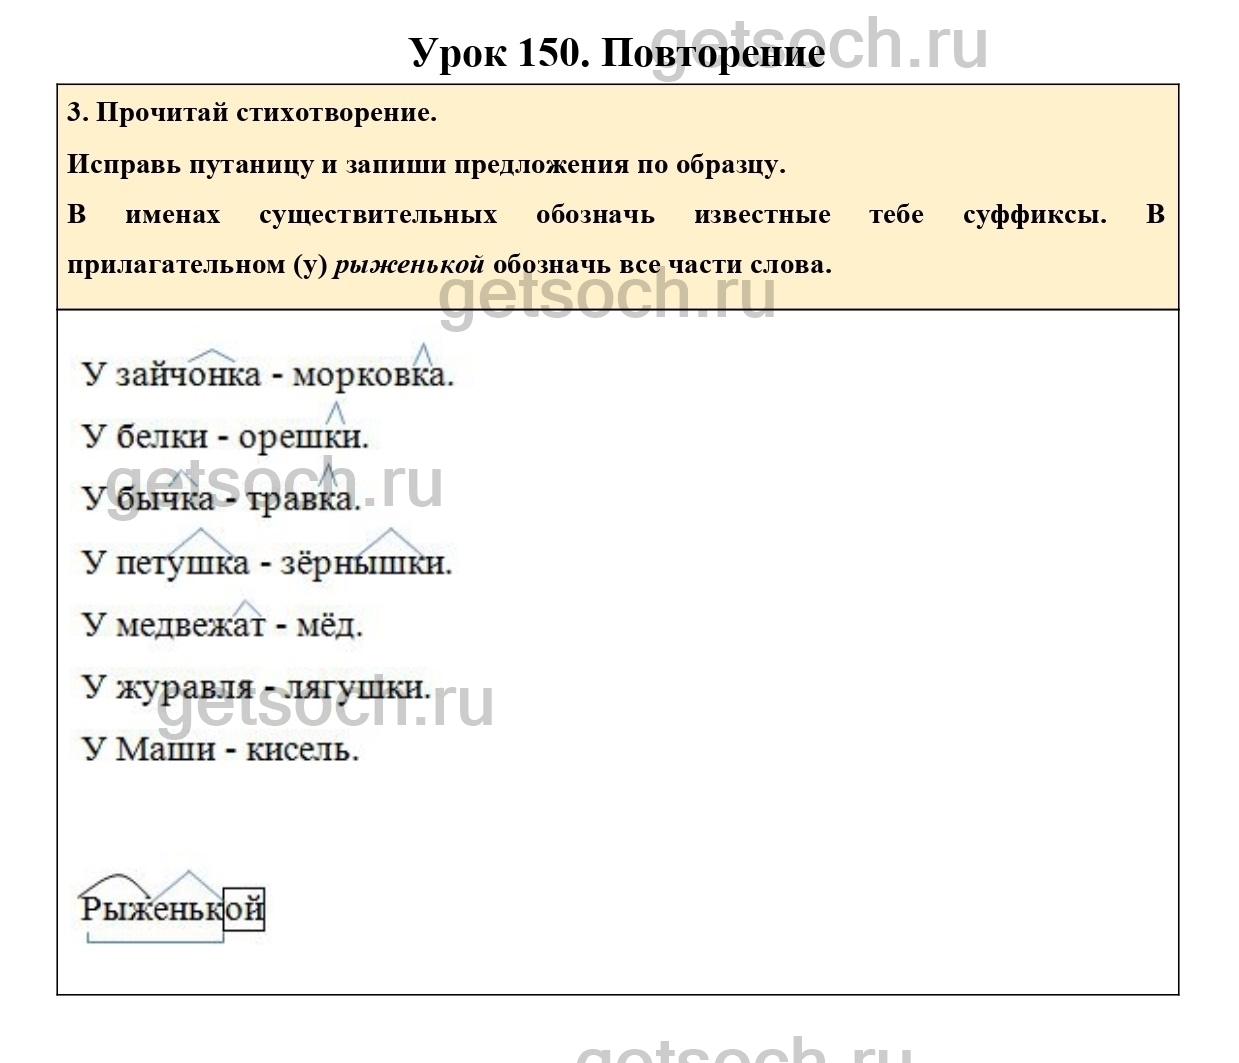Select the line "3. Прочитай стихотворение."
Viewport: 1239px width, 1063px height.
click(252, 113)
